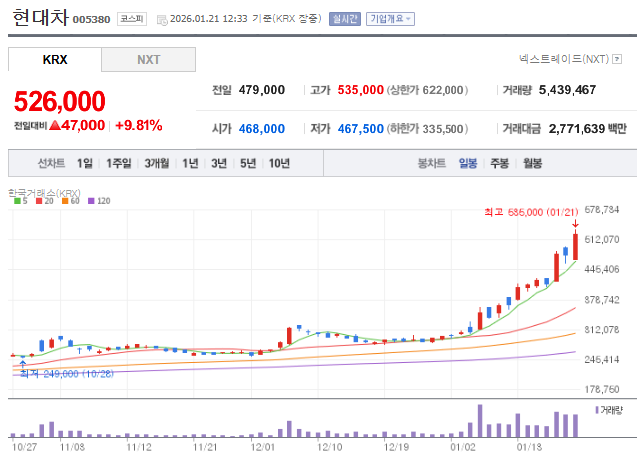
Task: Switch to the KRX tab
Action: tap(55, 60)
